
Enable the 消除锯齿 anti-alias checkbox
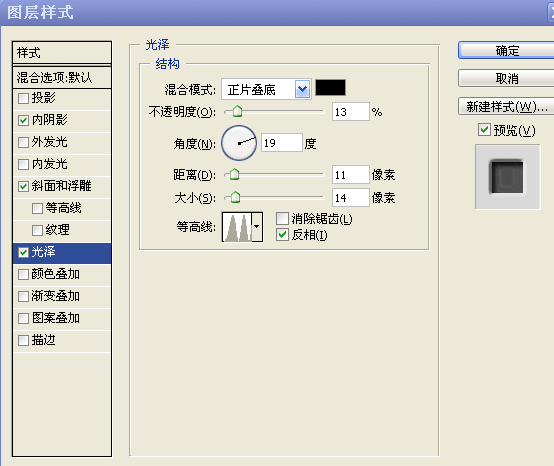pyautogui.click(x=282, y=219)
